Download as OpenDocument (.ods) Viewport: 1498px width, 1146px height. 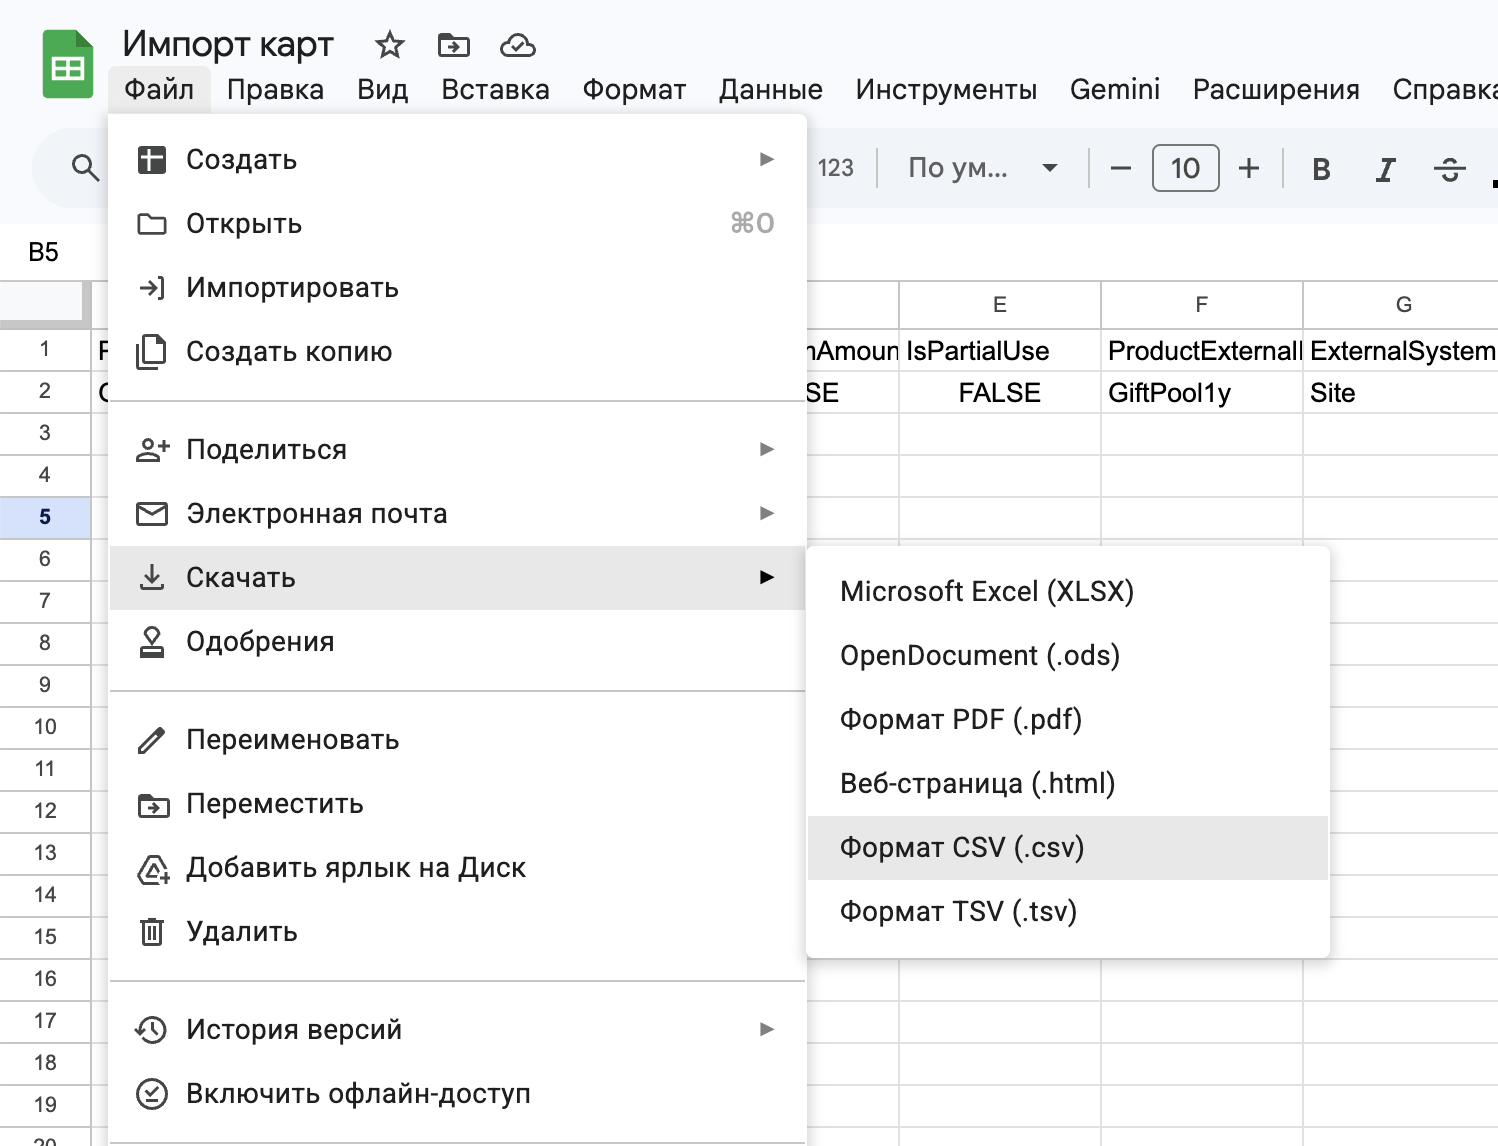click(1068, 656)
